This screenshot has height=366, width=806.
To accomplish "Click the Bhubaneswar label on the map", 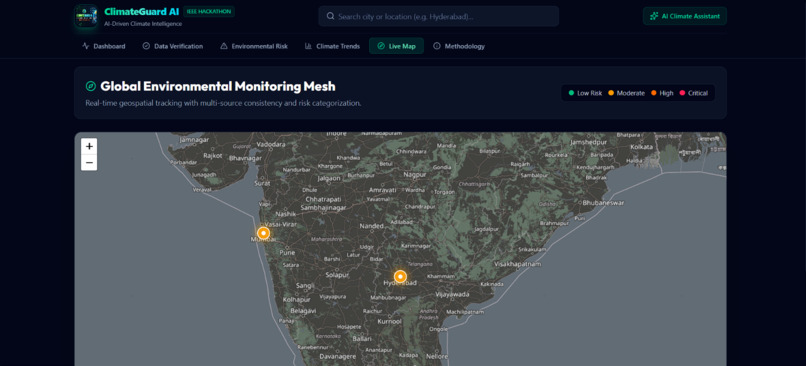I will [x=602, y=203].
